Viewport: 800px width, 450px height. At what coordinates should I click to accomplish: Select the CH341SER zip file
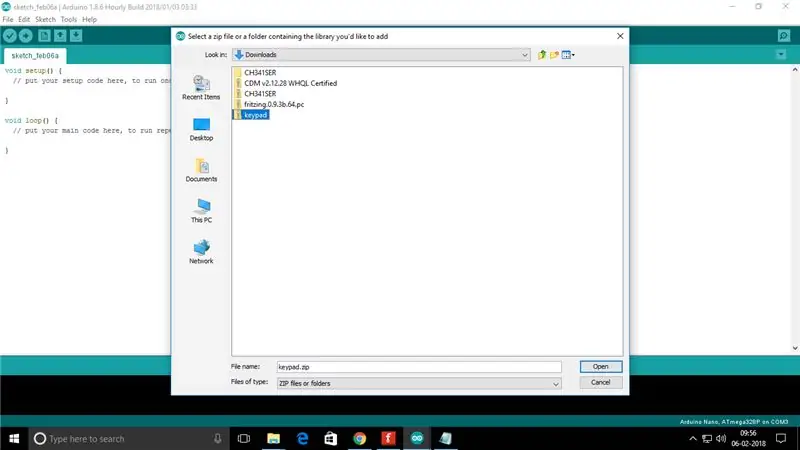click(x=255, y=94)
